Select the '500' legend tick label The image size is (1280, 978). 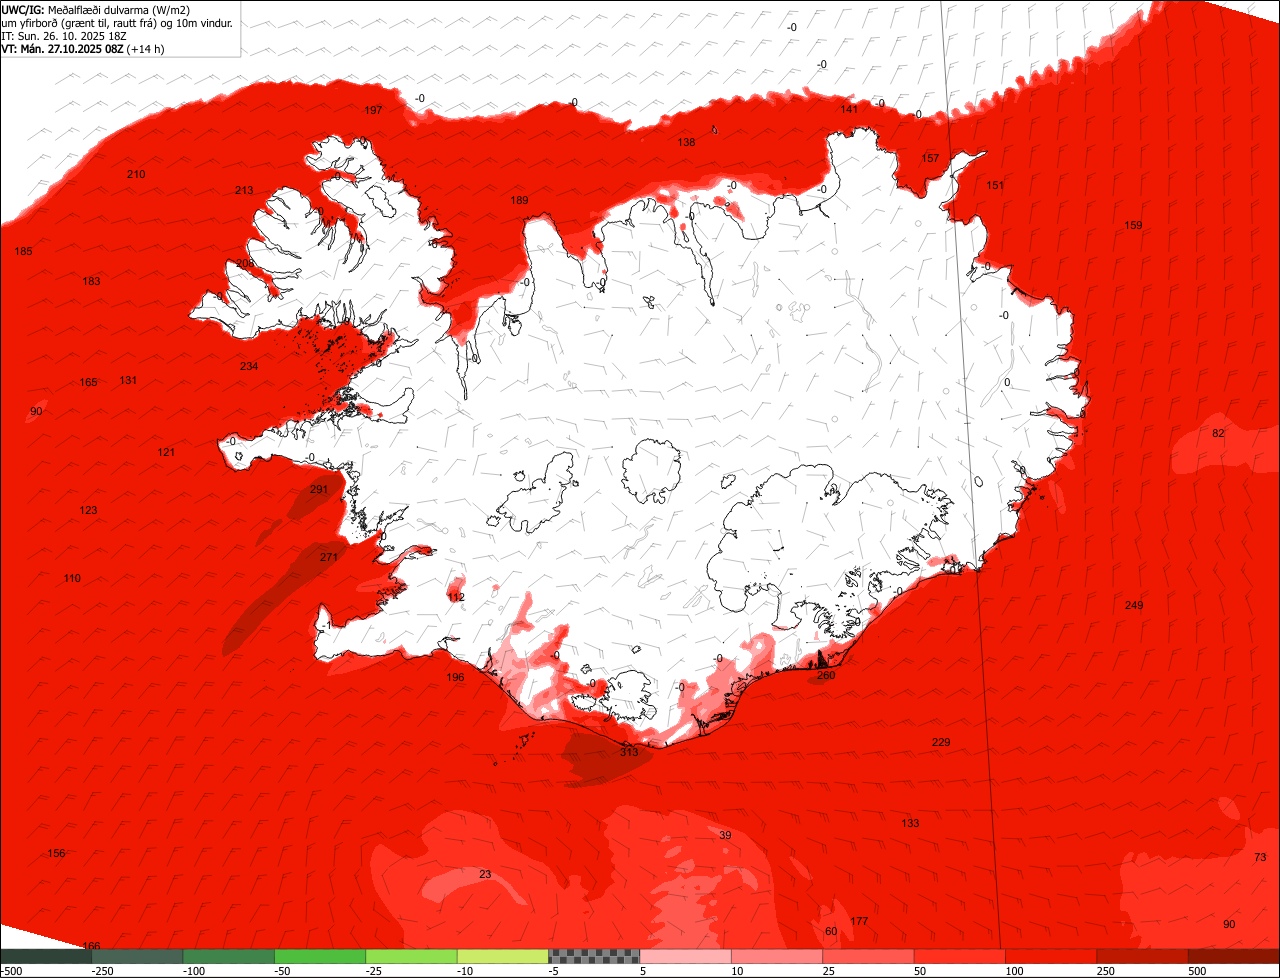point(1198,971)
